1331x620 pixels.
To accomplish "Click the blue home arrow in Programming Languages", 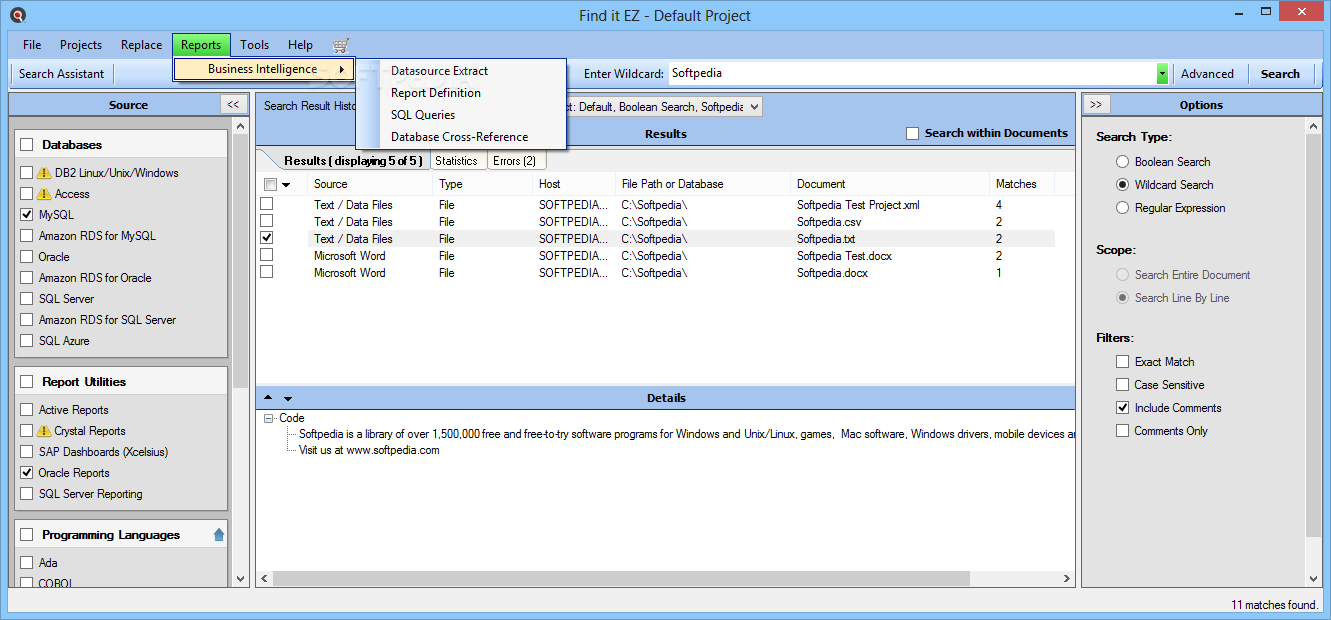I will point(219,535).
